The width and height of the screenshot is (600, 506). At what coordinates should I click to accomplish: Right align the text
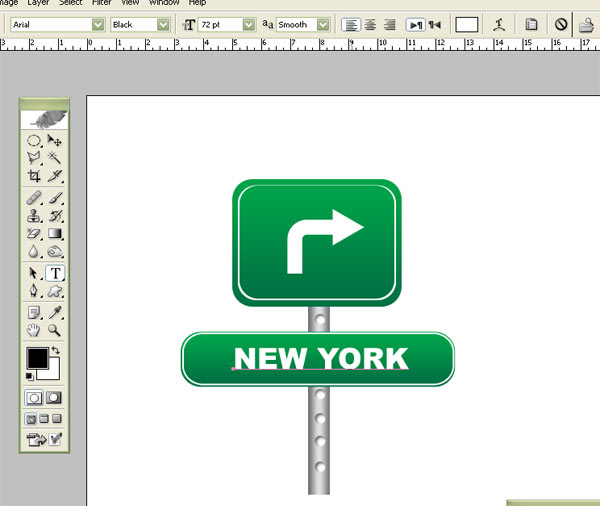pos(390,25)
